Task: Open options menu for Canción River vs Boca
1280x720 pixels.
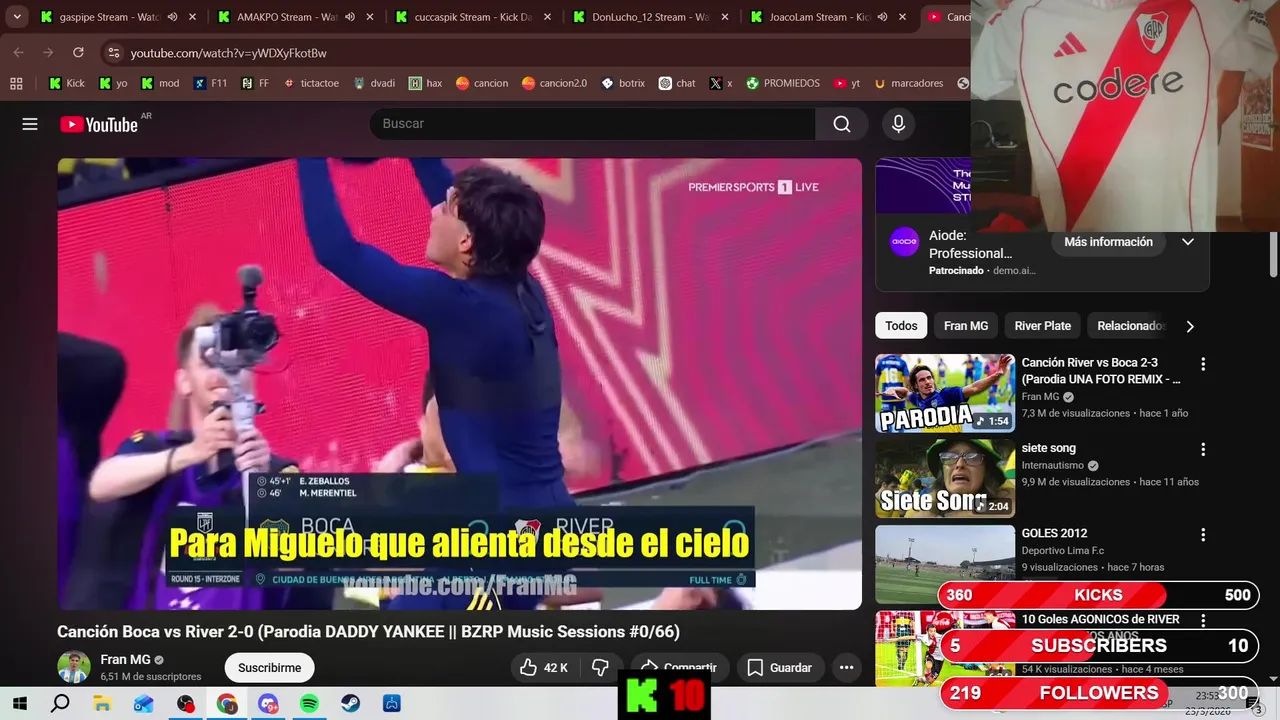Action: 1203,365
